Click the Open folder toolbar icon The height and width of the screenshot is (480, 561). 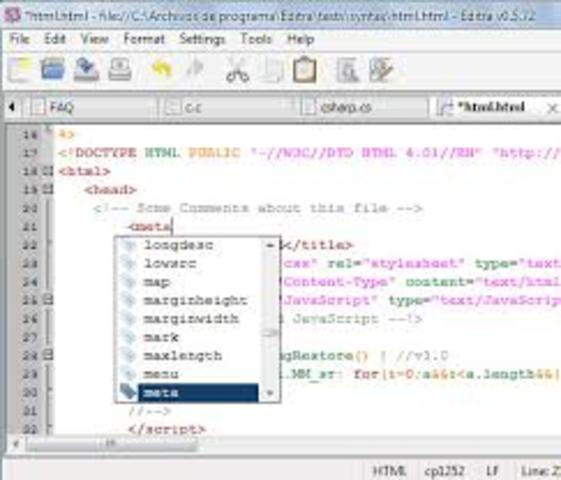pyautogui.click(x=52, y=69)
